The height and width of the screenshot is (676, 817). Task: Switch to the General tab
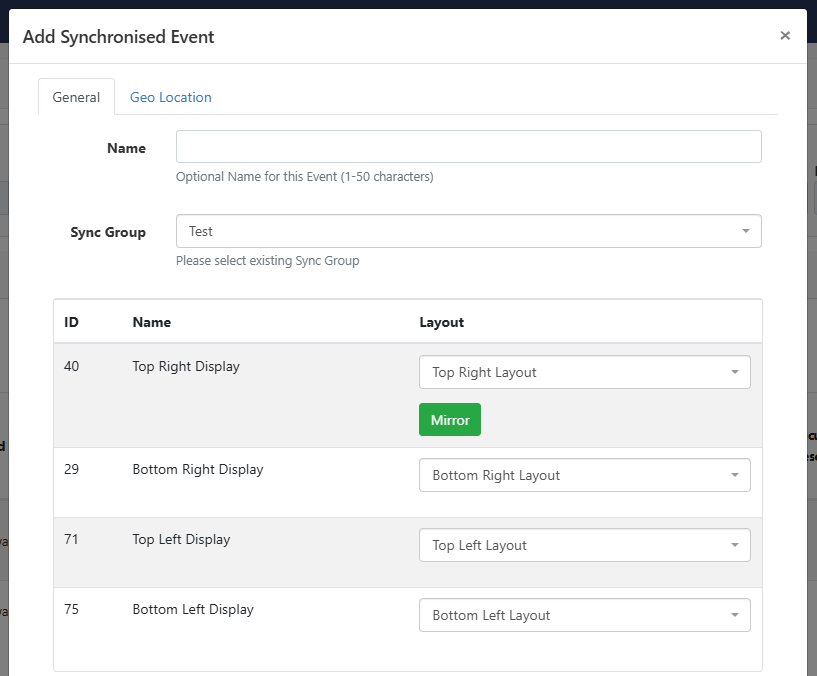point(76,97)
